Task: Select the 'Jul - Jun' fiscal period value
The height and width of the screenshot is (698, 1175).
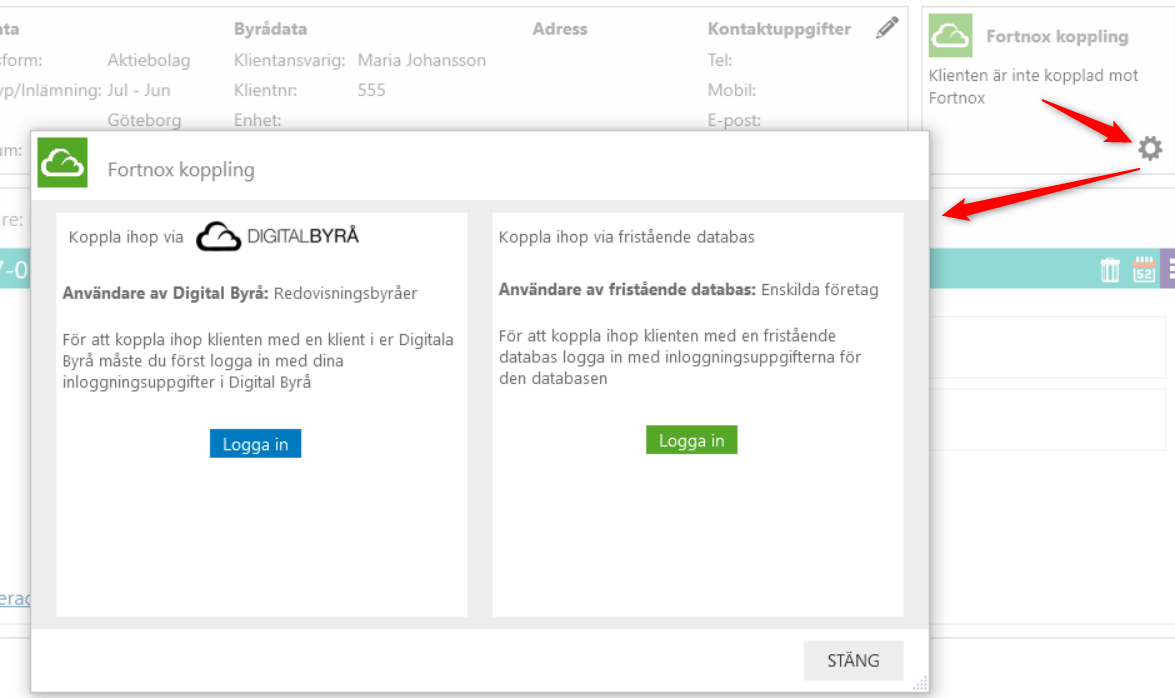Action: pyautogui.click(x=139, y=90)
